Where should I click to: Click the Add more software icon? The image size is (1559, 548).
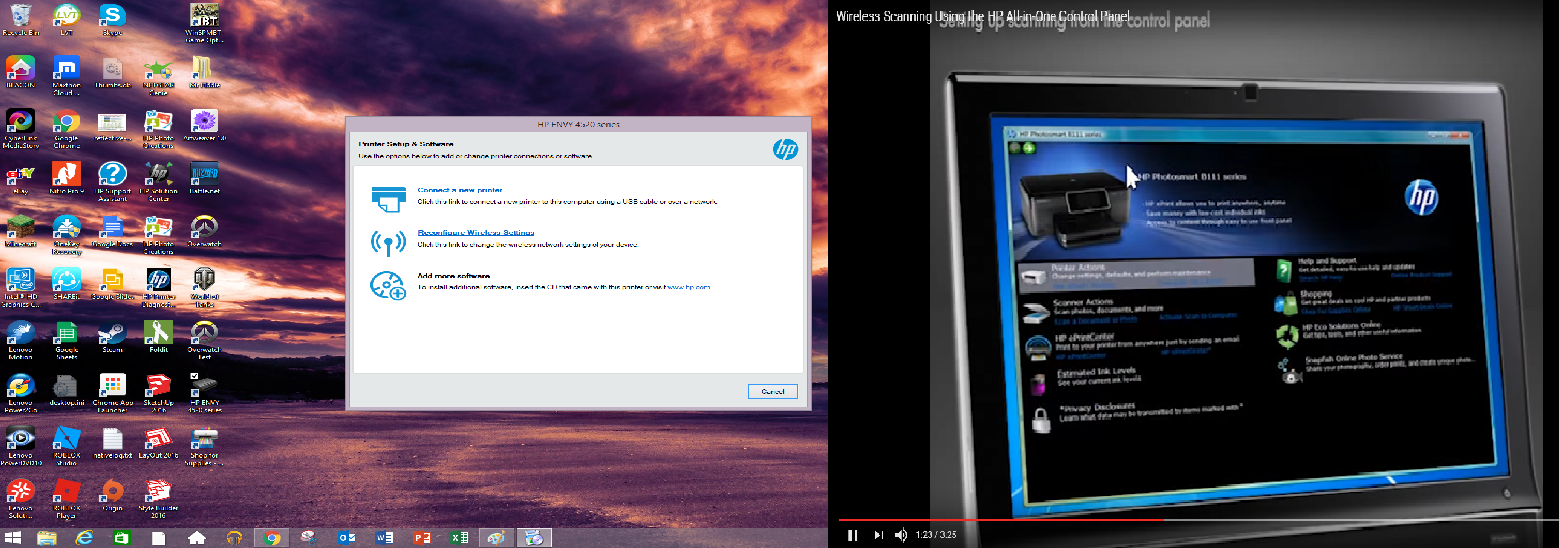click(387, 286)
